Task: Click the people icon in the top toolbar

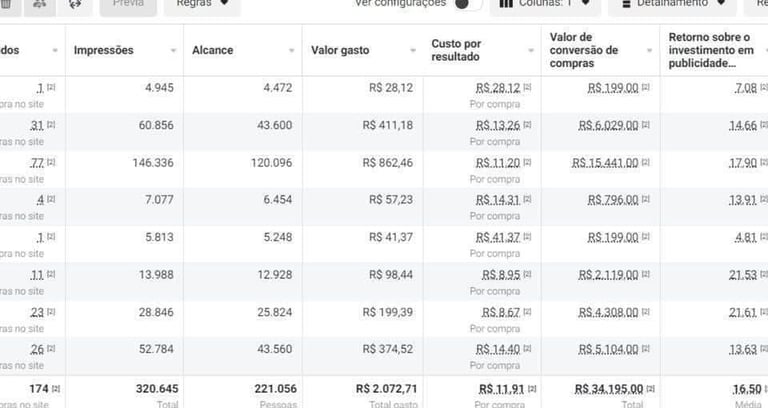Action: [40, 4]
